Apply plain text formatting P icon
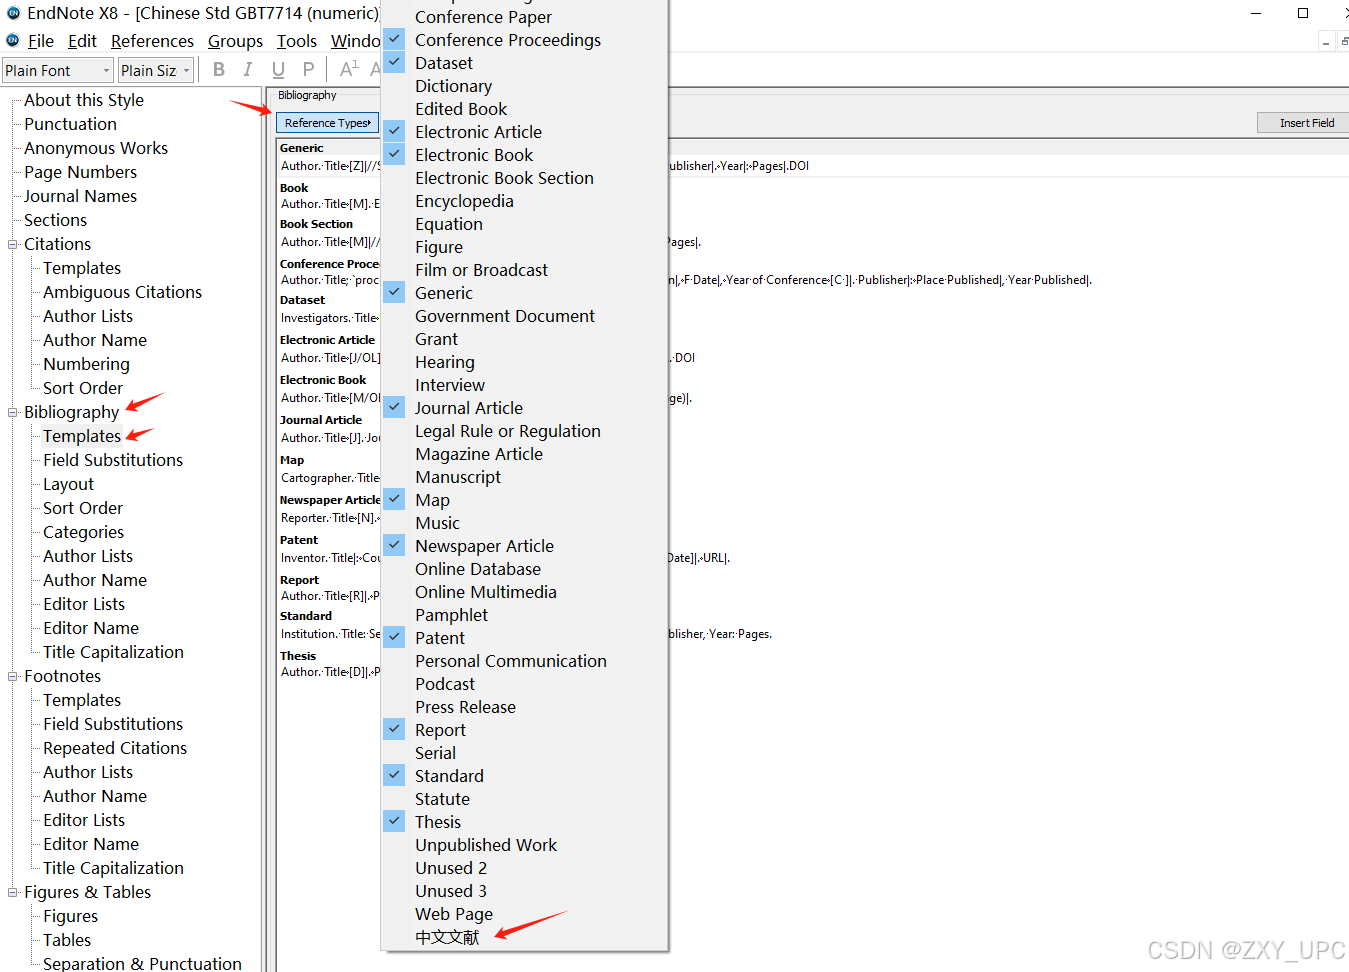1349x972 pixels. 308,69
